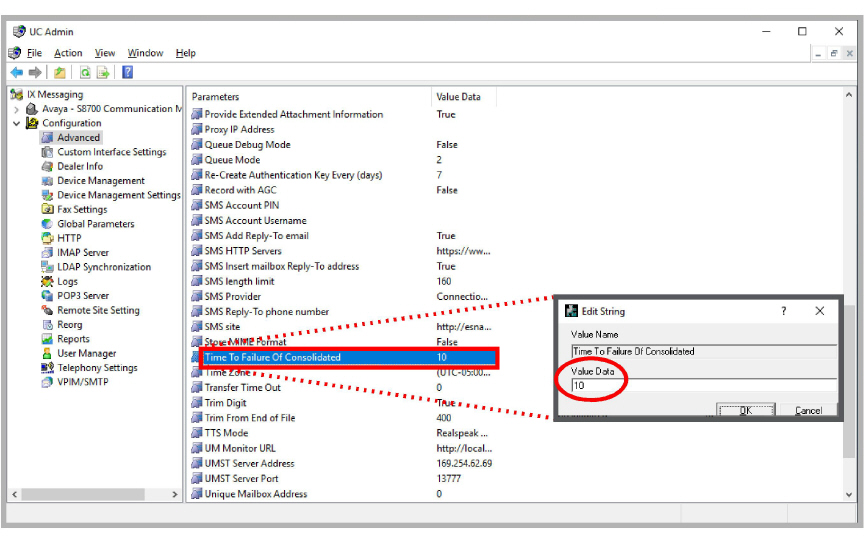Select the SMS length limit parameter
Screen dimensions: 864x536
[239, 281]
